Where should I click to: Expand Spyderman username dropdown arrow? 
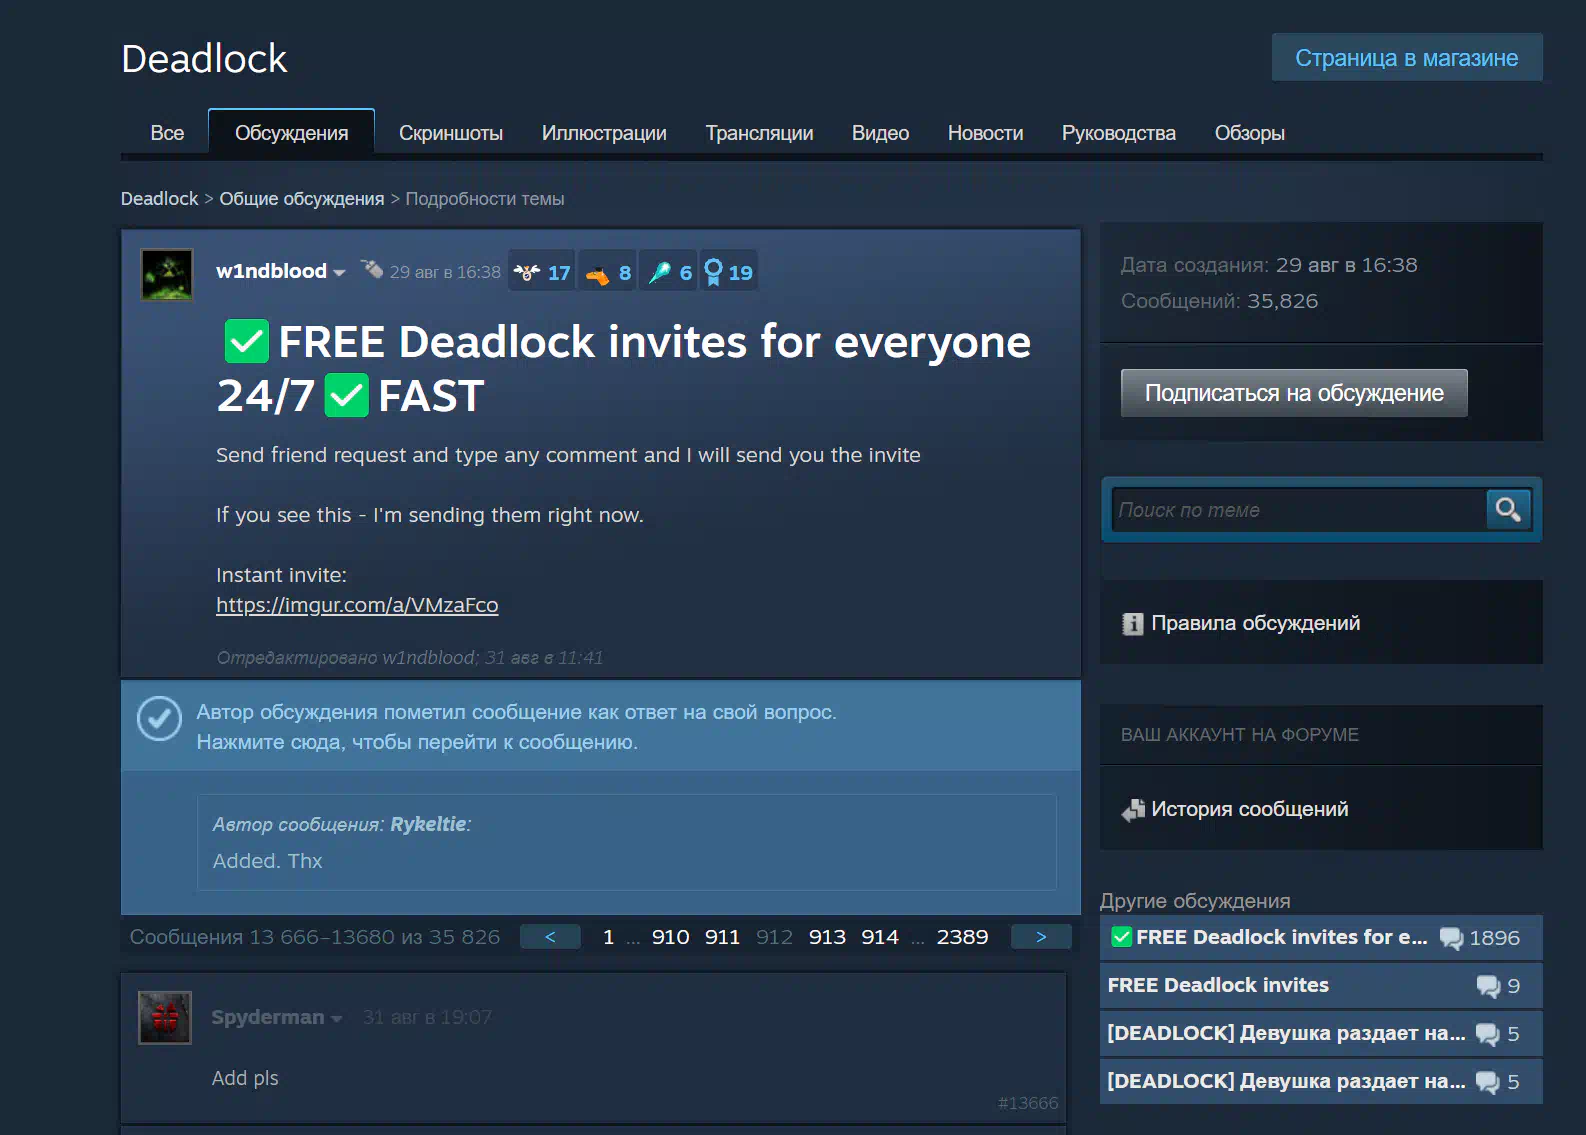[336, 1019]
